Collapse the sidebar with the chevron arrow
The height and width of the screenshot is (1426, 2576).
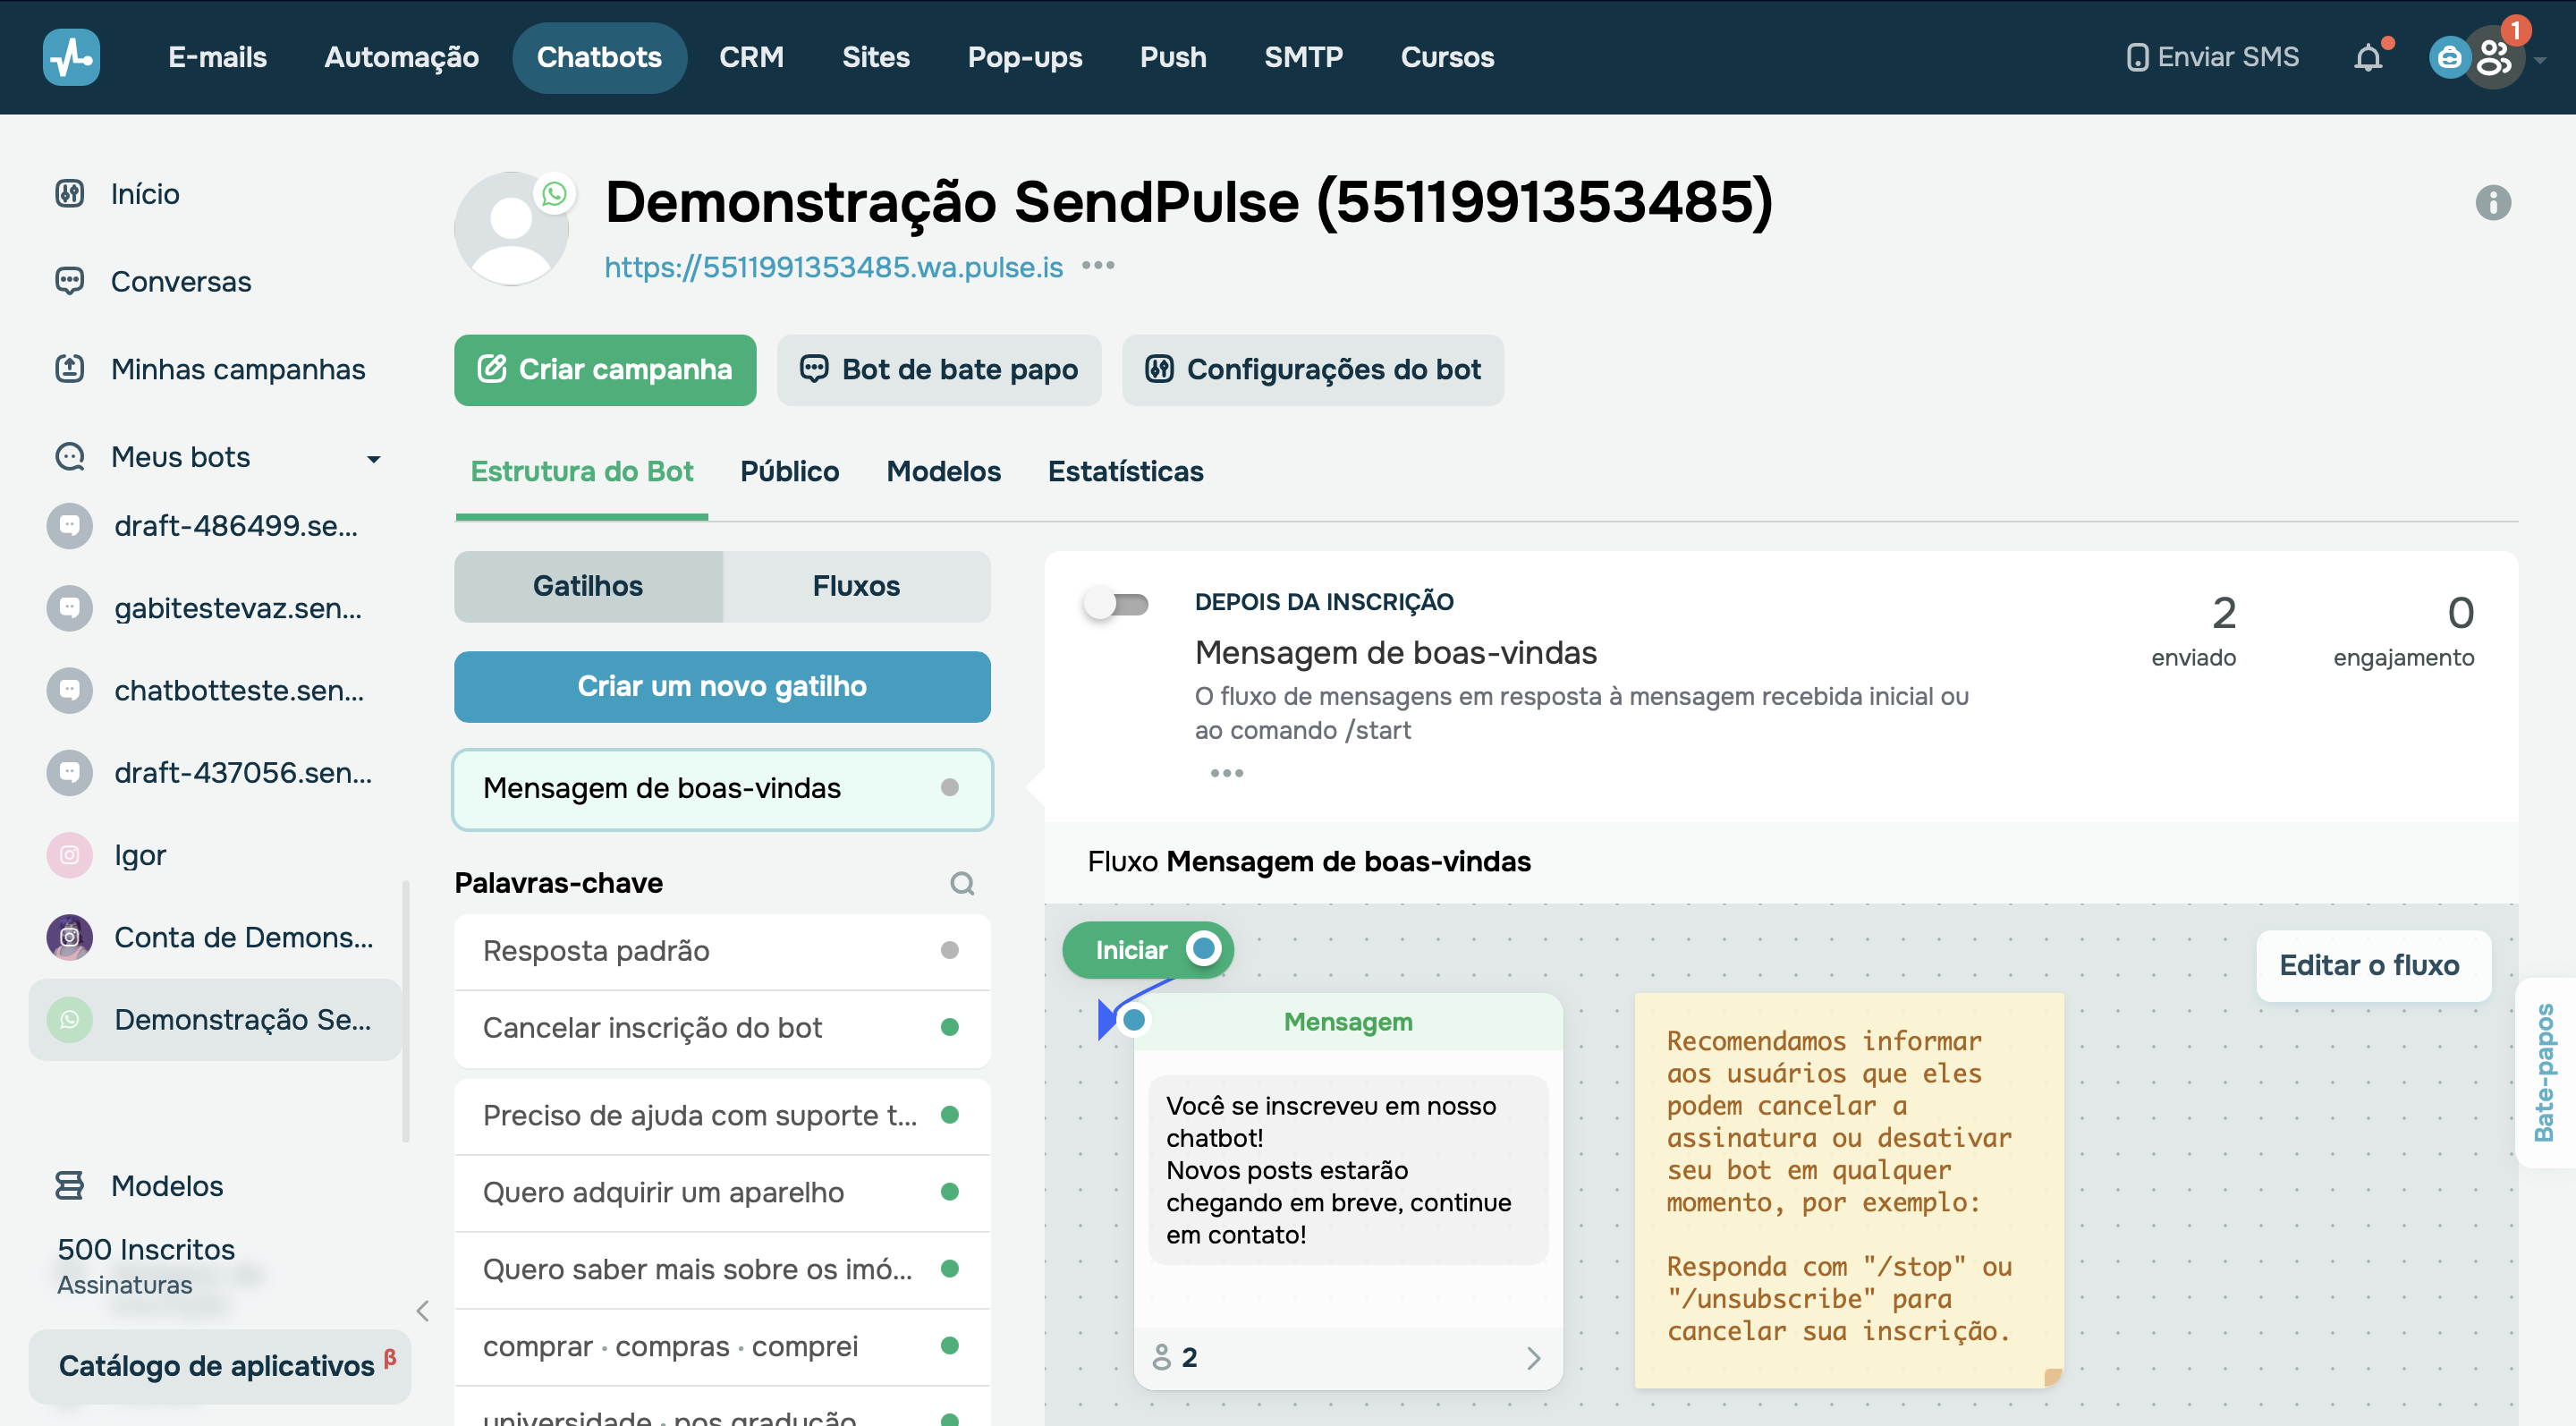[423, 1311]
